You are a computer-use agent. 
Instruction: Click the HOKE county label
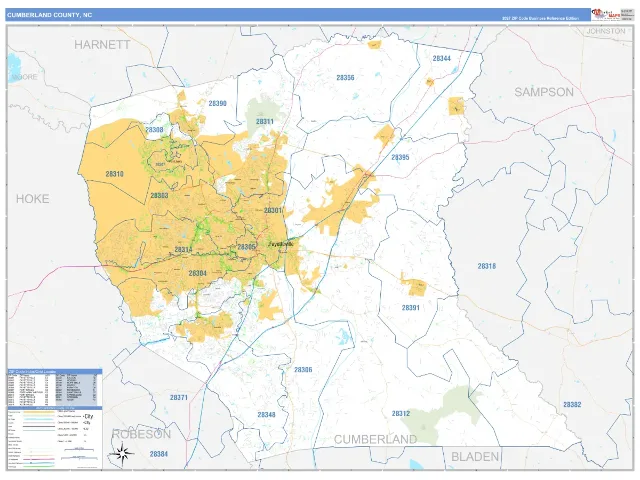33,199
